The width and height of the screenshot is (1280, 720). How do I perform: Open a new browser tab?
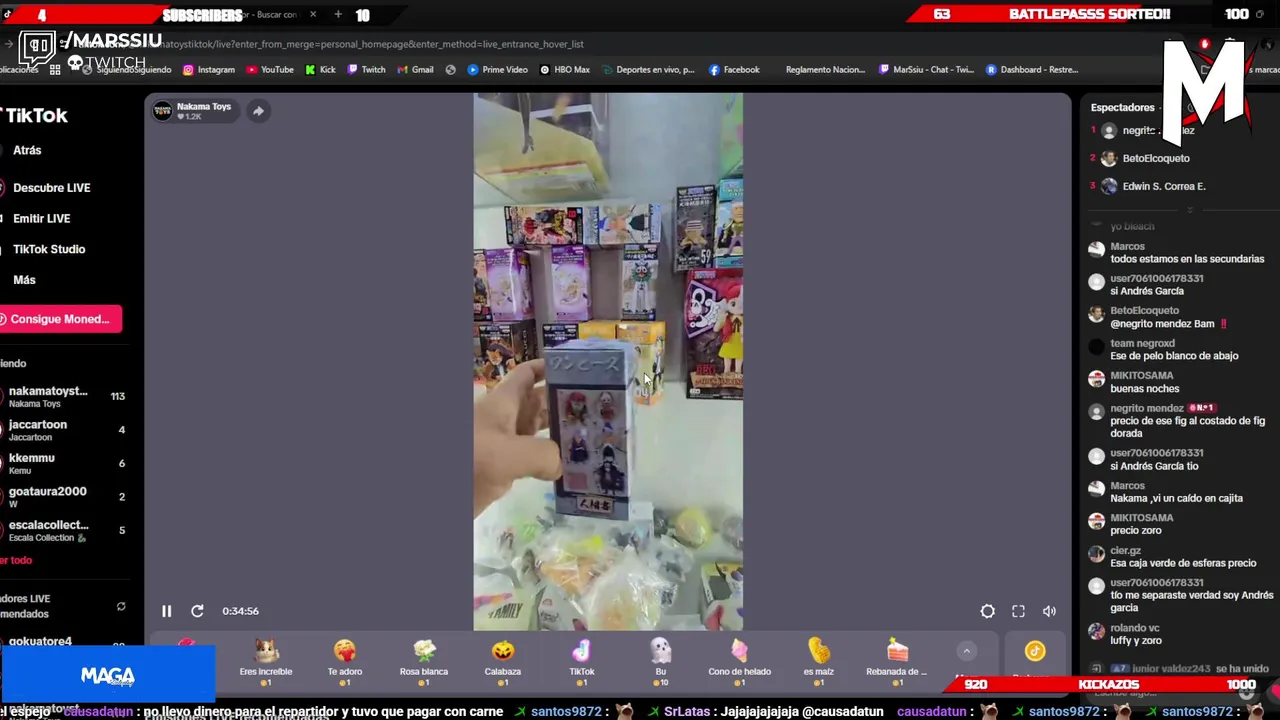tap(338, 14)
